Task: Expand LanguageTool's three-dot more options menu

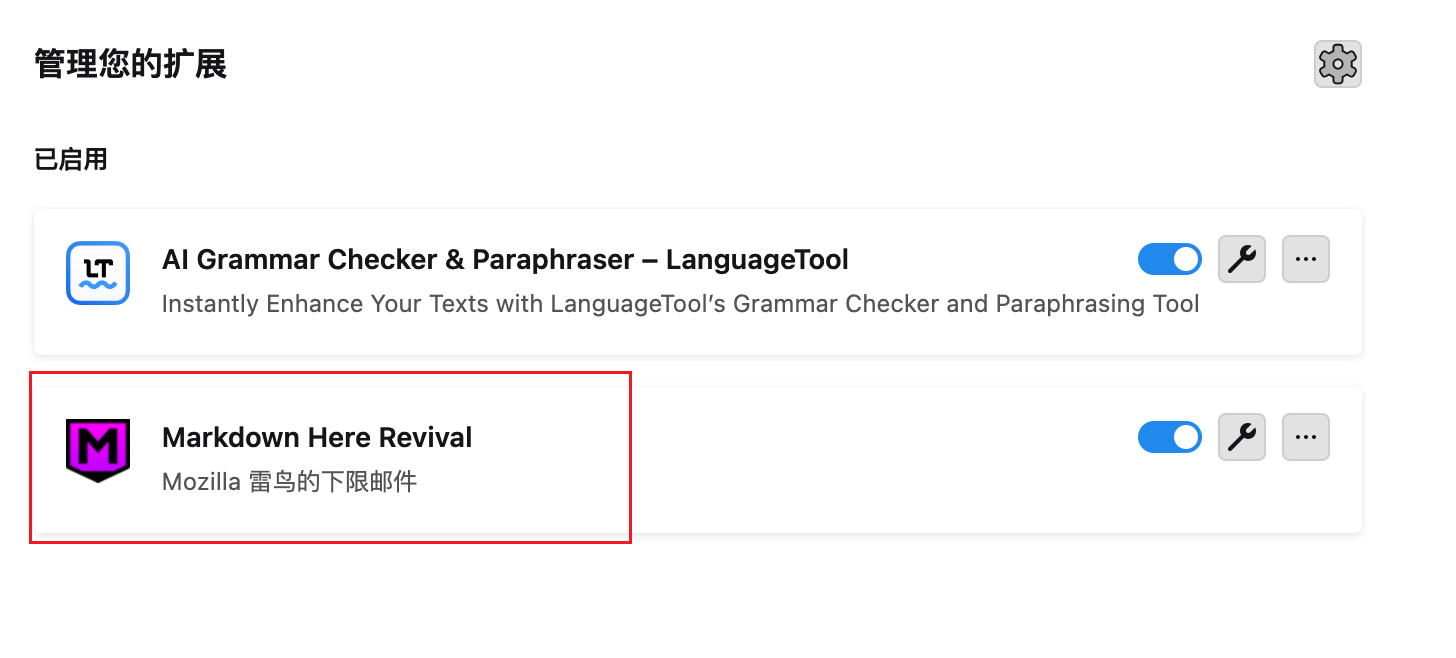Action: click(x=1305, y=260)
